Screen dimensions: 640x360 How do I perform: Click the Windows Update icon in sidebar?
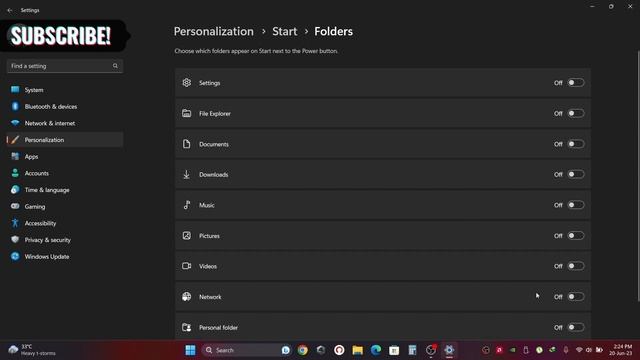tap(15, 256)
